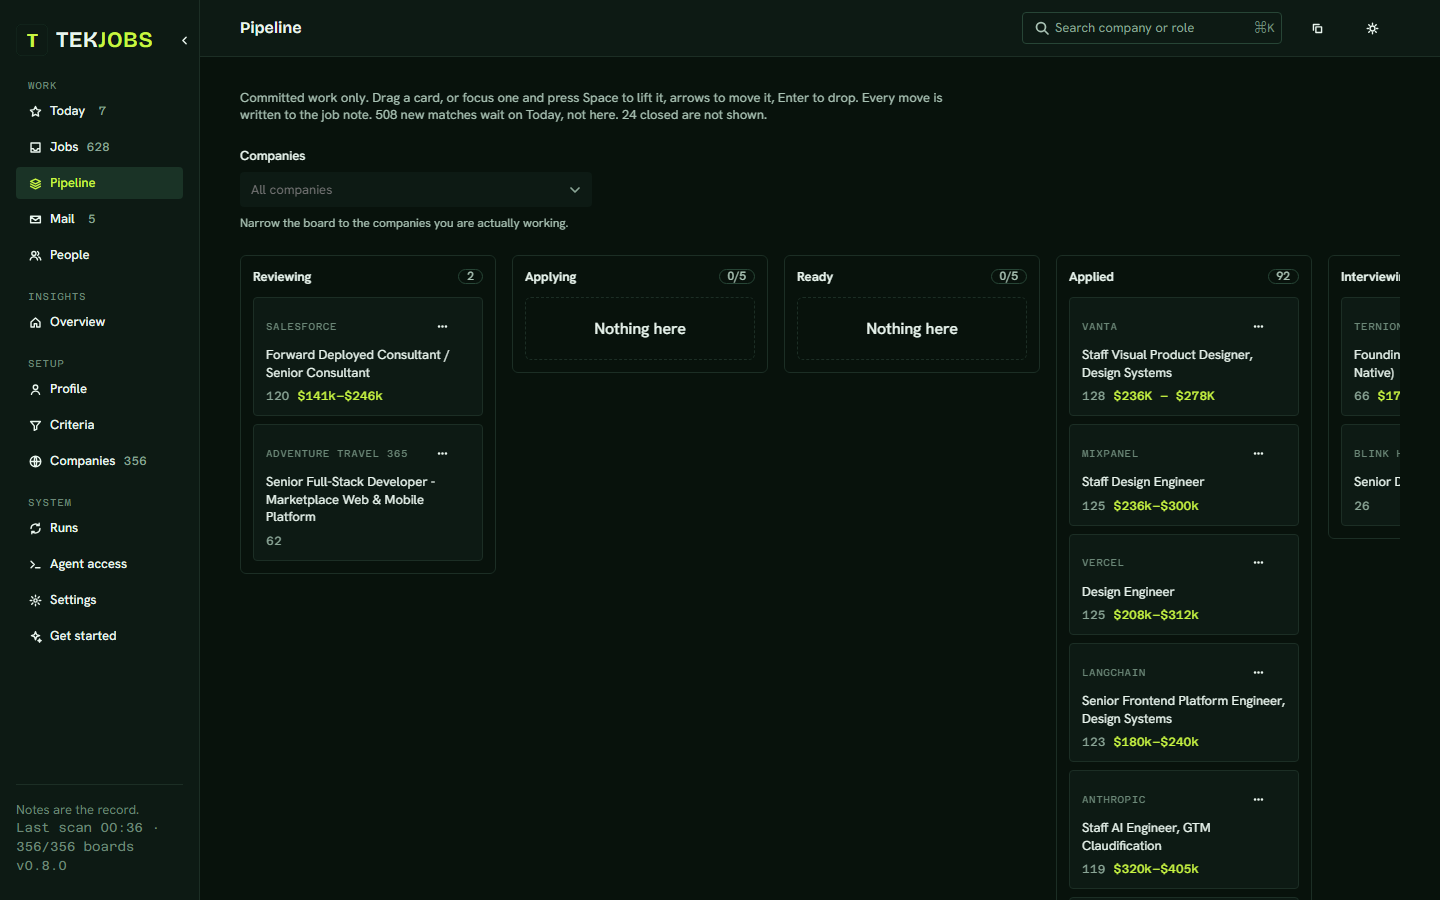Open the Vanta card options menu
Screen dimensions: 1440x900
point(1258,327)
